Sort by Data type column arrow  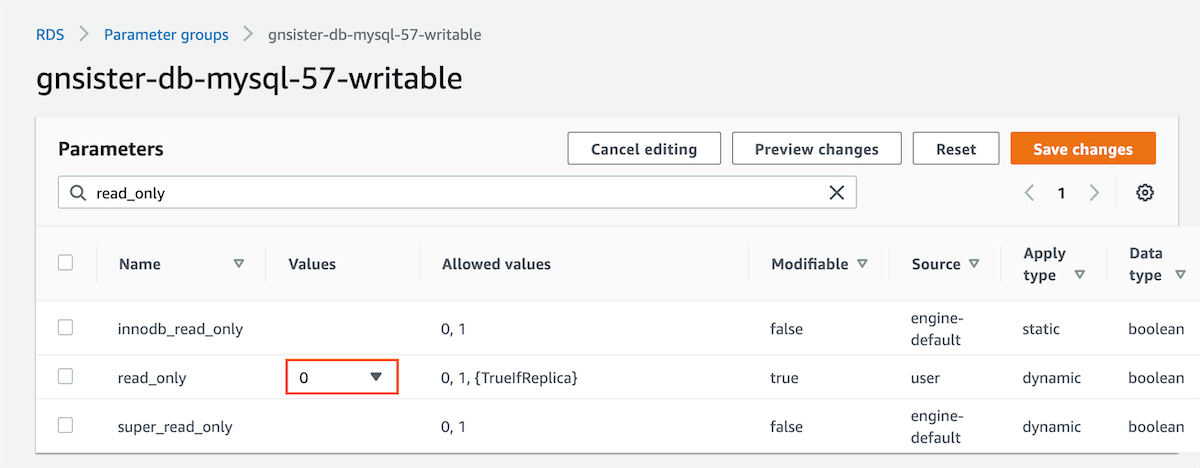(x=1181, y=275)
